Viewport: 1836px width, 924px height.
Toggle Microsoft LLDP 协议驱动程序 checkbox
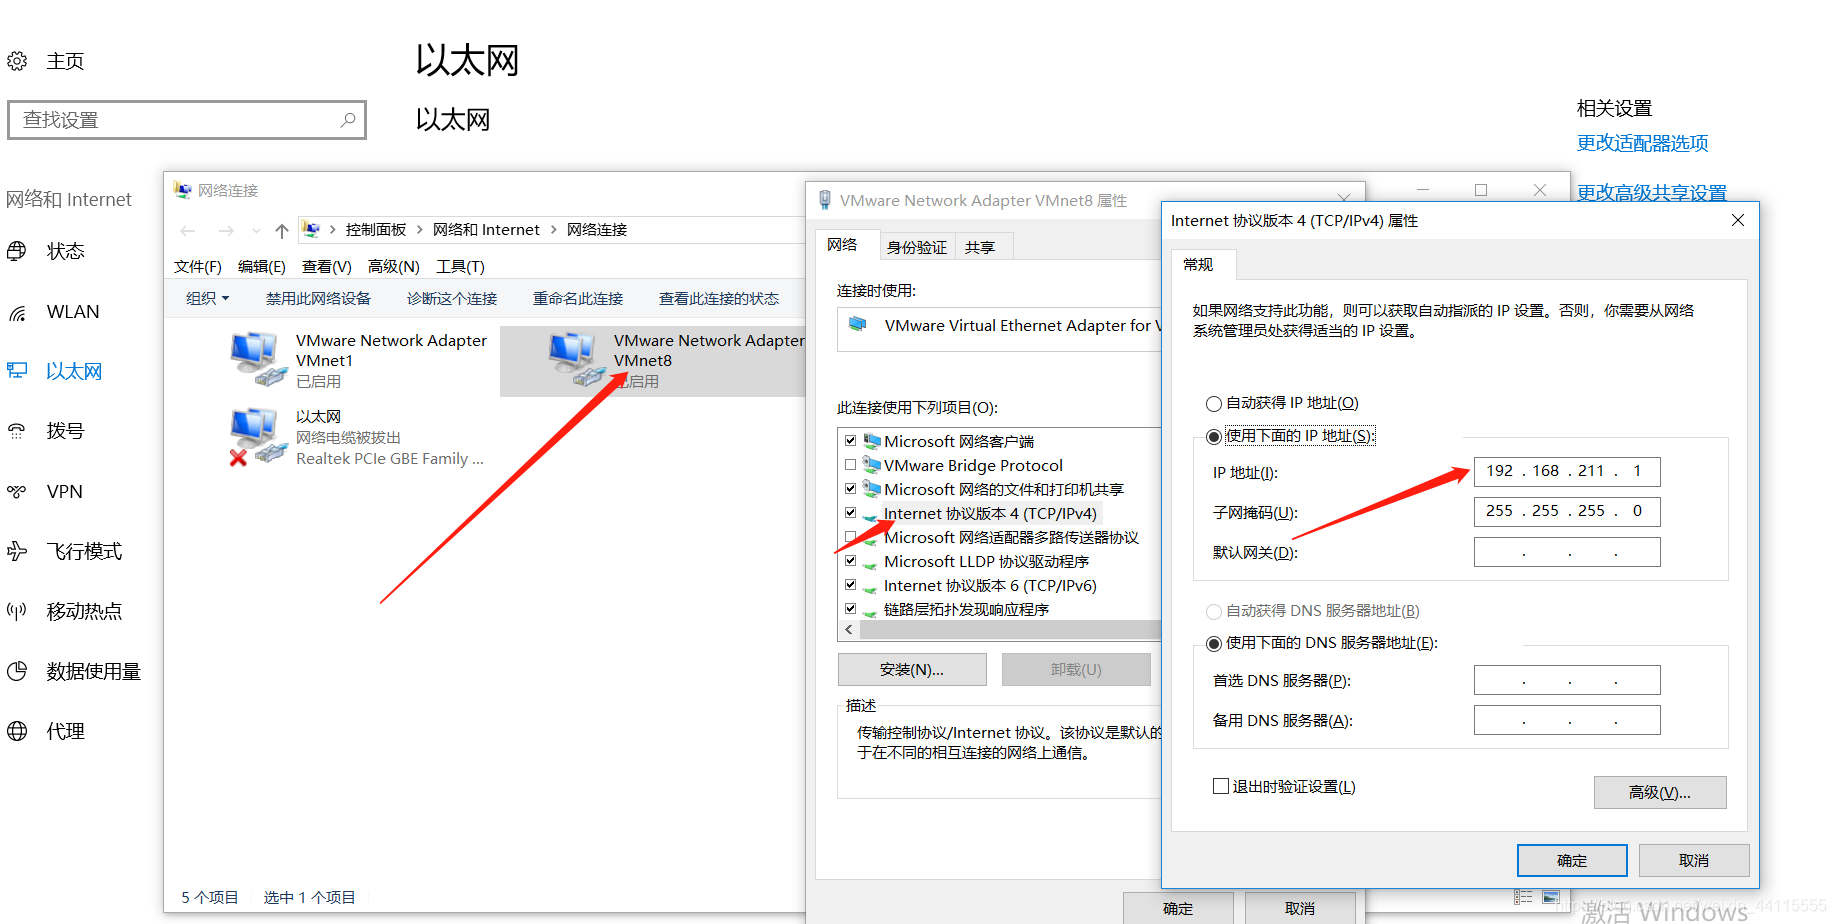point(850,561)
